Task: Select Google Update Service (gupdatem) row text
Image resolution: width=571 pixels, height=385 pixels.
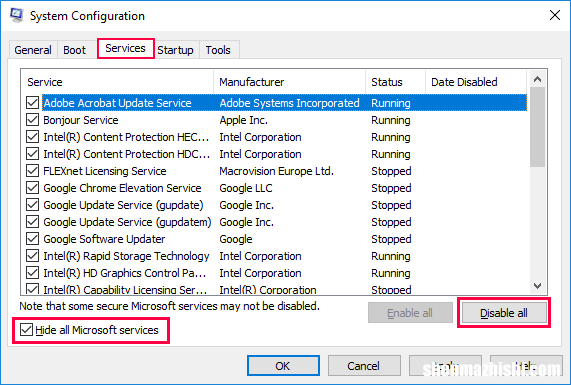Action: [x=127, y=222]
